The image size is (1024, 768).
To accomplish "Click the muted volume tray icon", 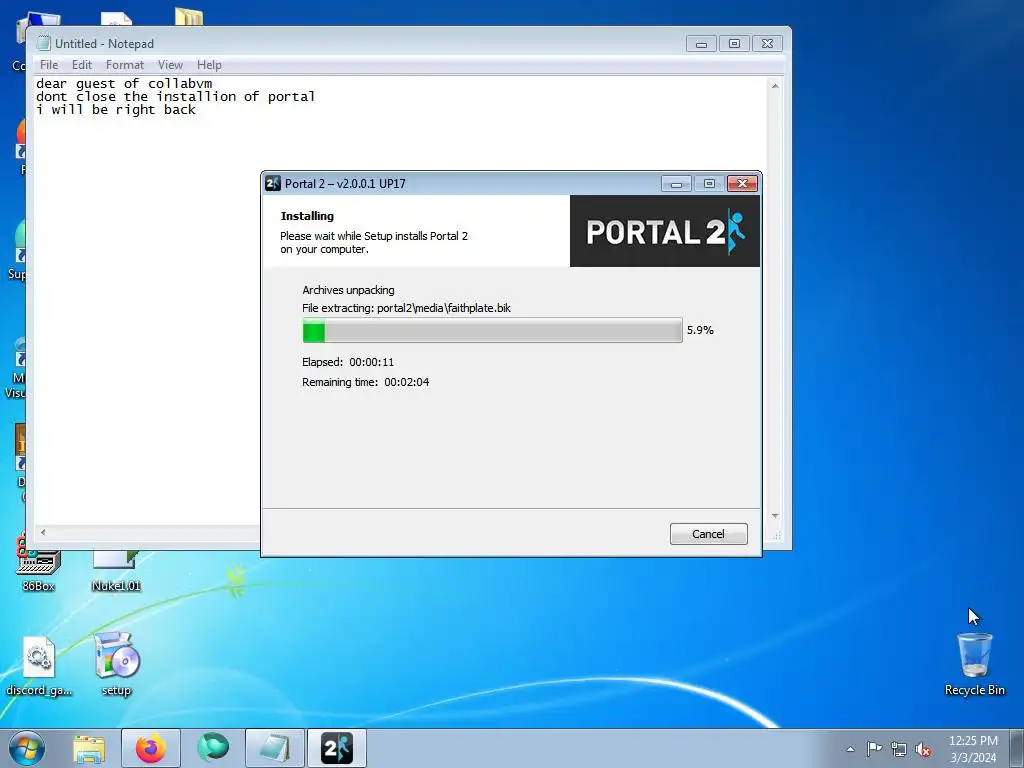I will tap(923, 749).
